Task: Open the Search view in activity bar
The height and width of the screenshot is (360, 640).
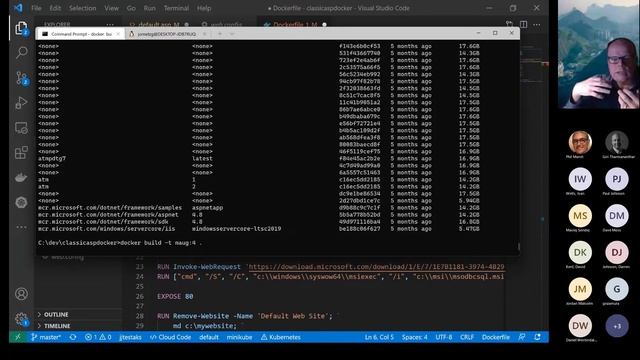Action: 21,52
